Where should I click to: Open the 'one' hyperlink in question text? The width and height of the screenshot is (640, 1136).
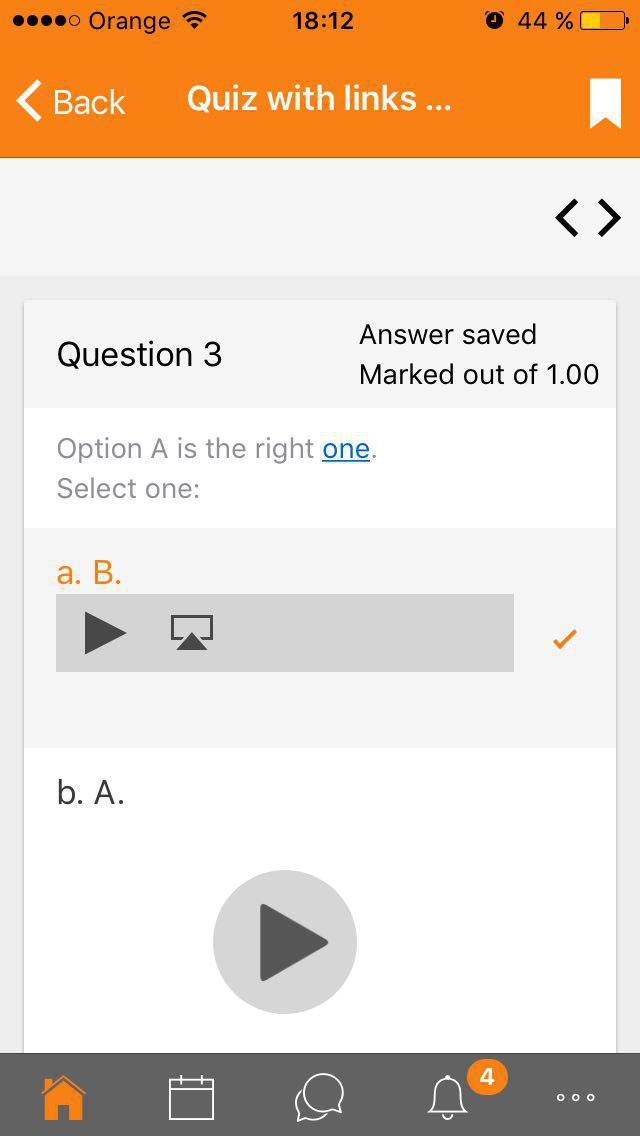346,448
